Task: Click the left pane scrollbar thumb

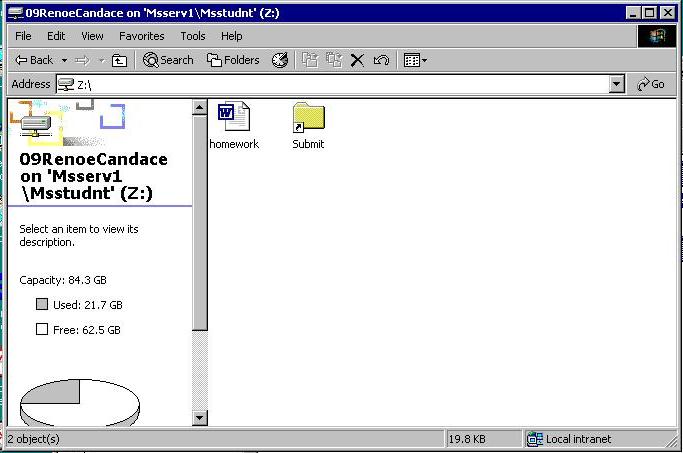Action: click(x=199, y=223)
